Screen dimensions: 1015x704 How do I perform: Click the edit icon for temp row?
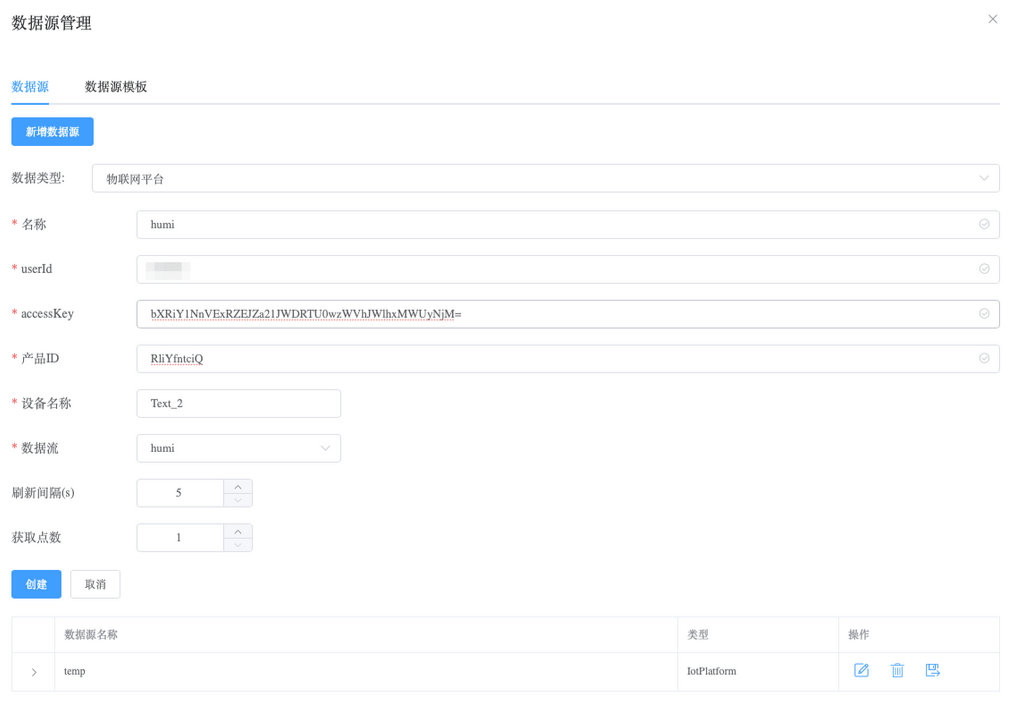[861, 671]
